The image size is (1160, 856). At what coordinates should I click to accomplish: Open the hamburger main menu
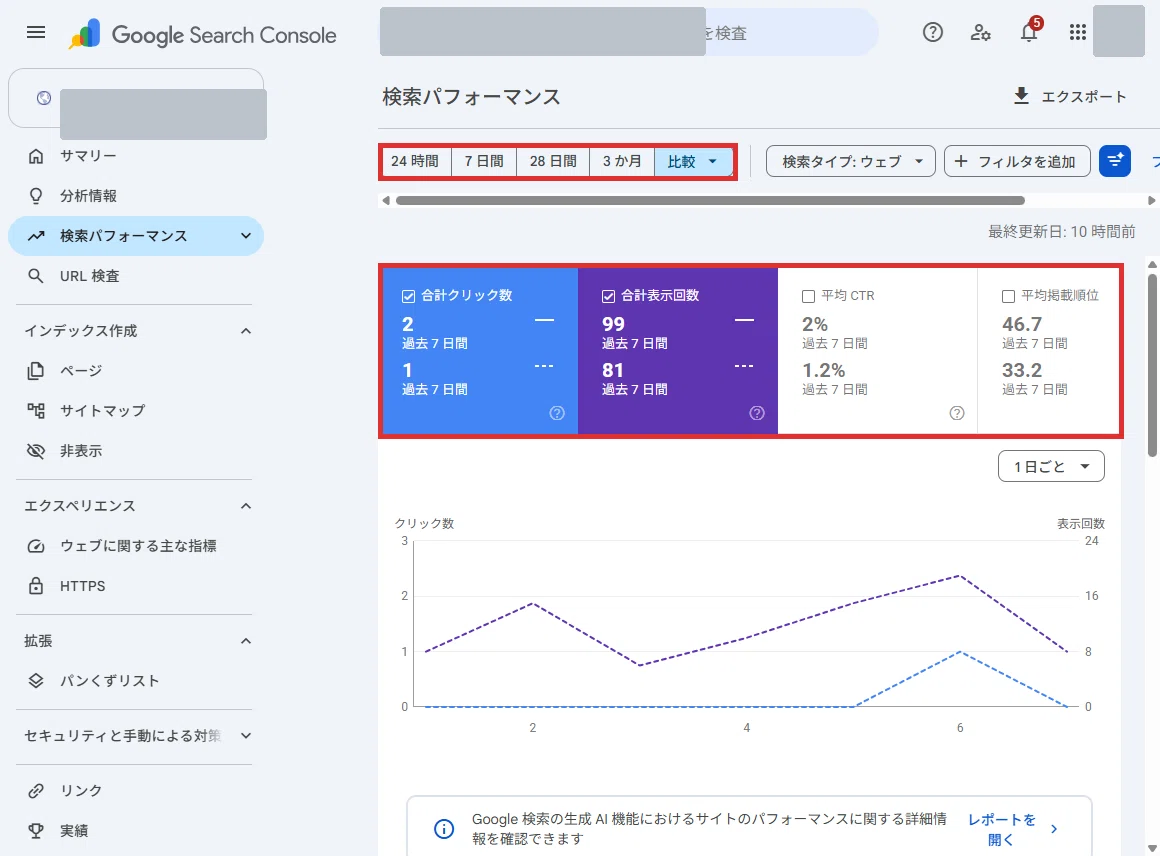36,33
